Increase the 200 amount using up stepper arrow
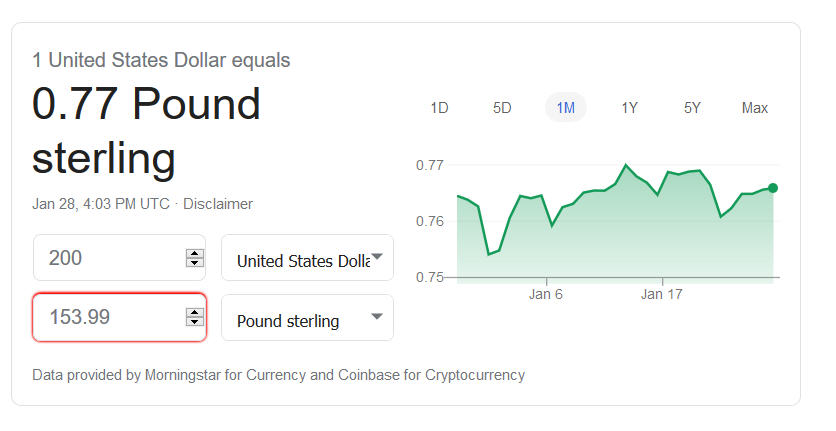Screen dimensions: 836x431 (195, 253)
